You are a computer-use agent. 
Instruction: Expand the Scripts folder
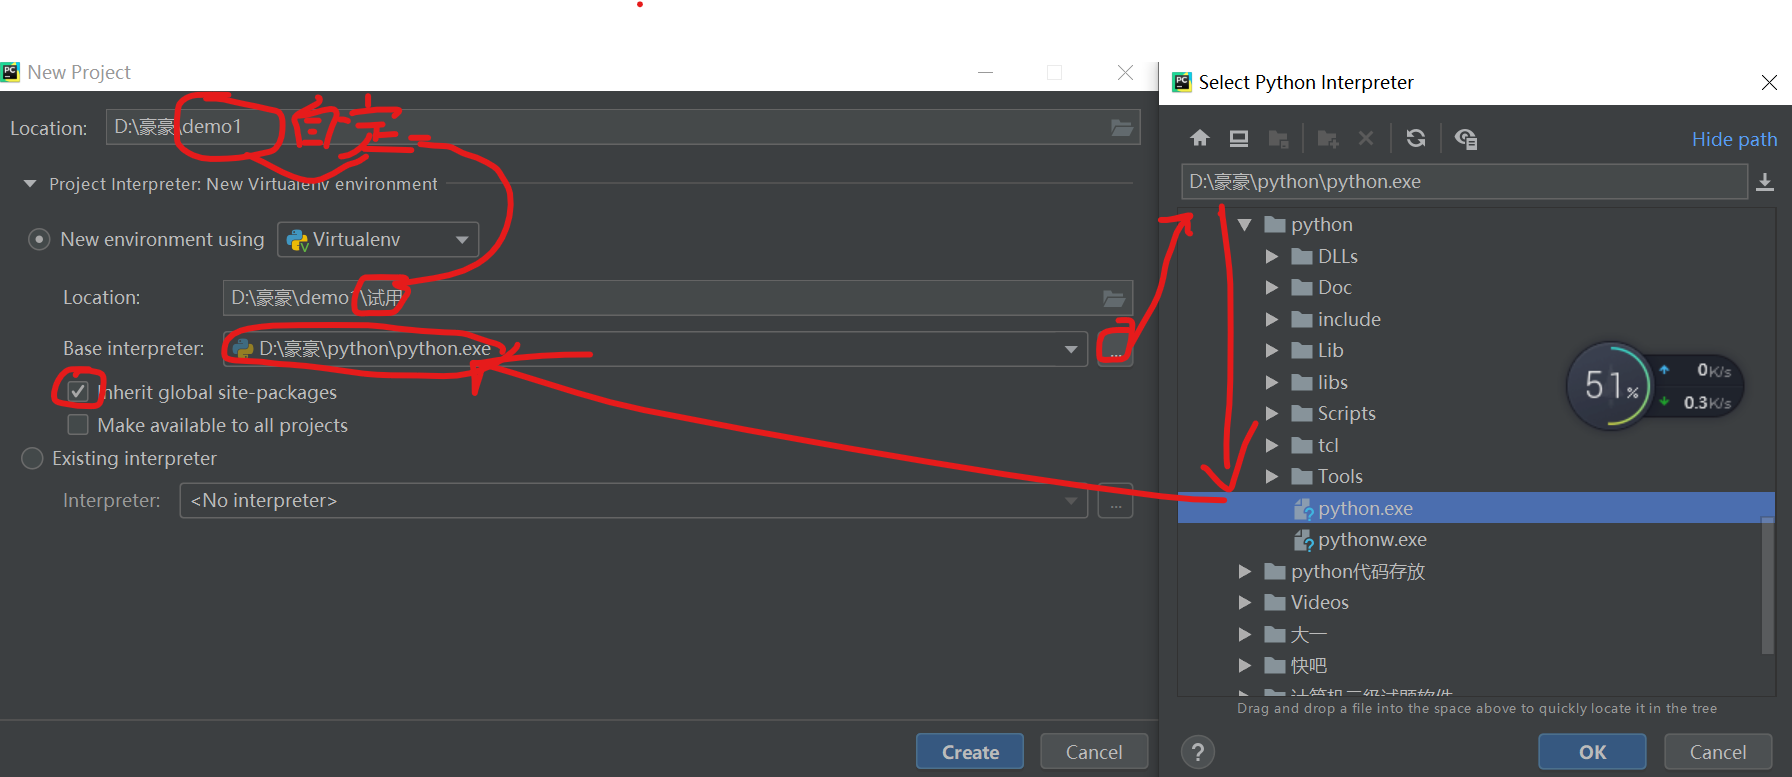click(x=1272, y=414)
